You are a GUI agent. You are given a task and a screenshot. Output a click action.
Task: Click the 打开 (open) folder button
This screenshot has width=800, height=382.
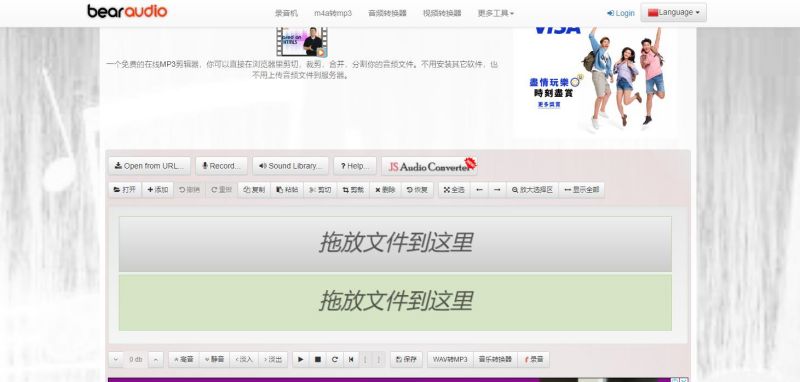(125, 190)
